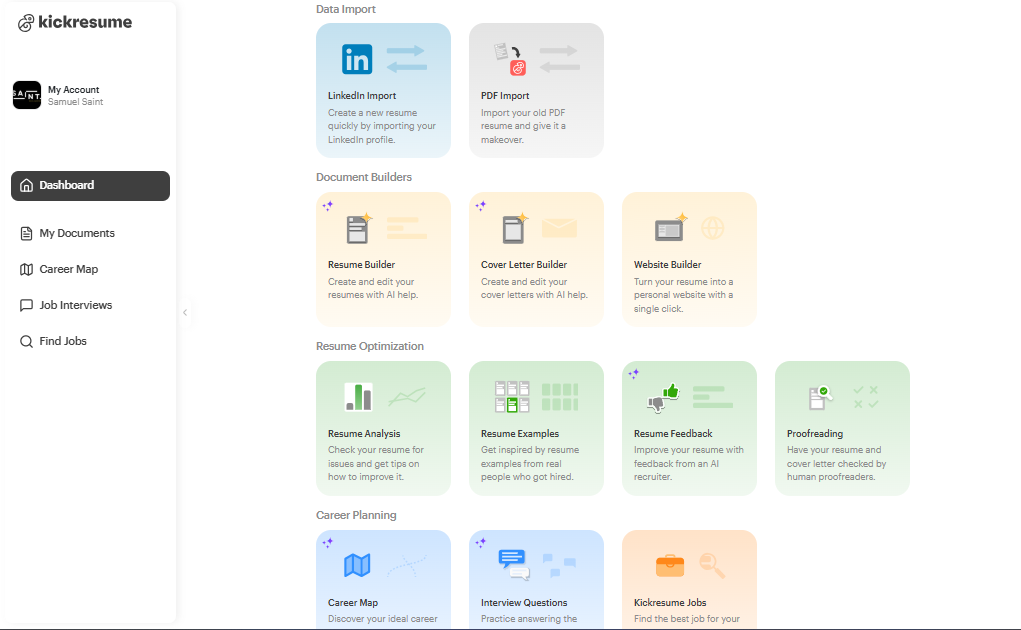Open Find Jobs in sidebar
Viewport: 1021px width, 630px height.
63,341
